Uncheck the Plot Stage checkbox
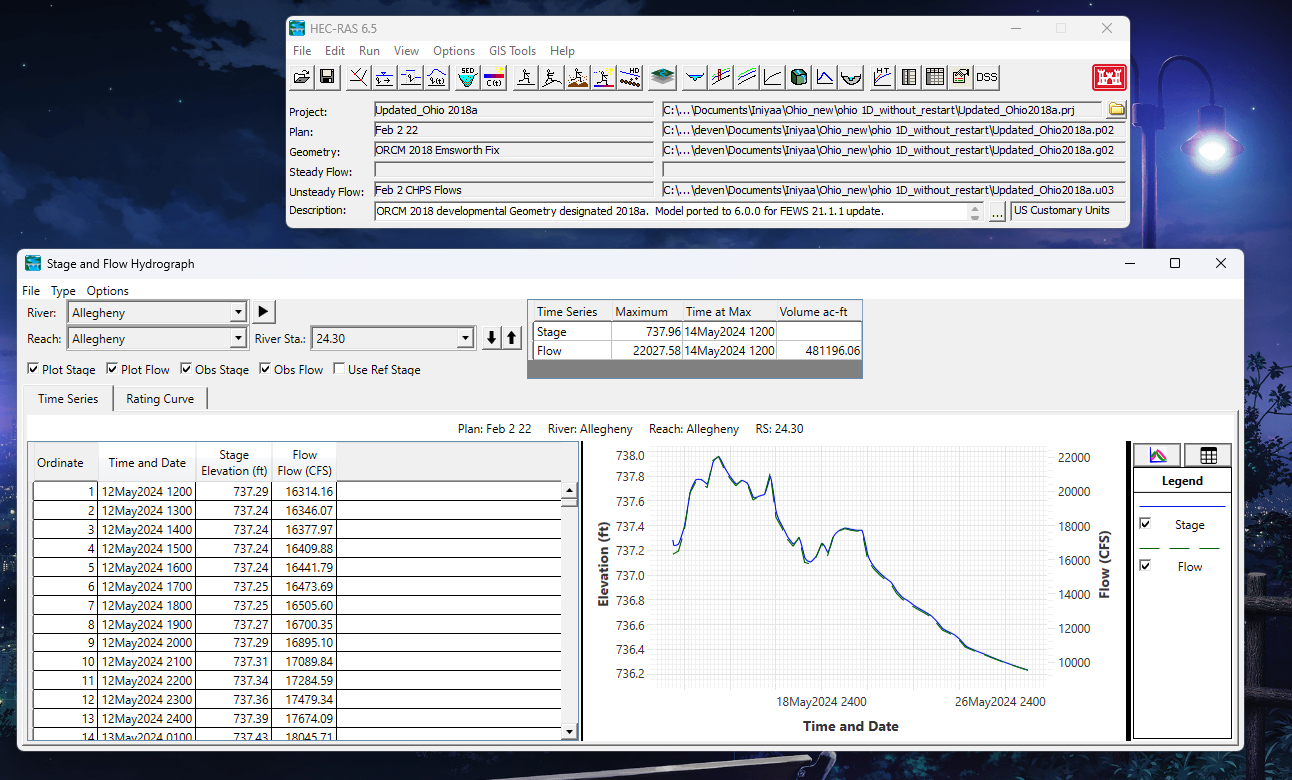The image size is (1292, 780). (x=33, y=369)
